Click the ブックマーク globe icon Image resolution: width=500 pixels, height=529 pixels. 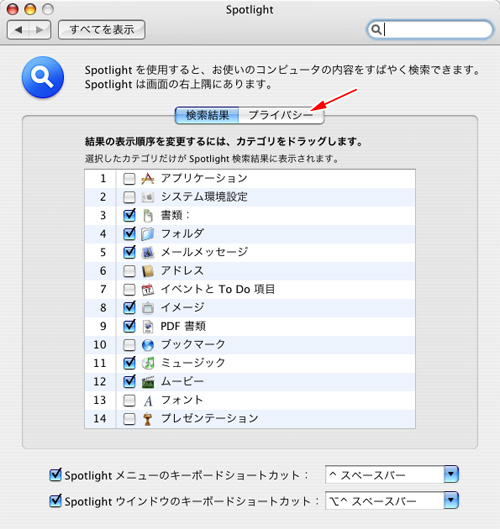(x=147, y=345)
